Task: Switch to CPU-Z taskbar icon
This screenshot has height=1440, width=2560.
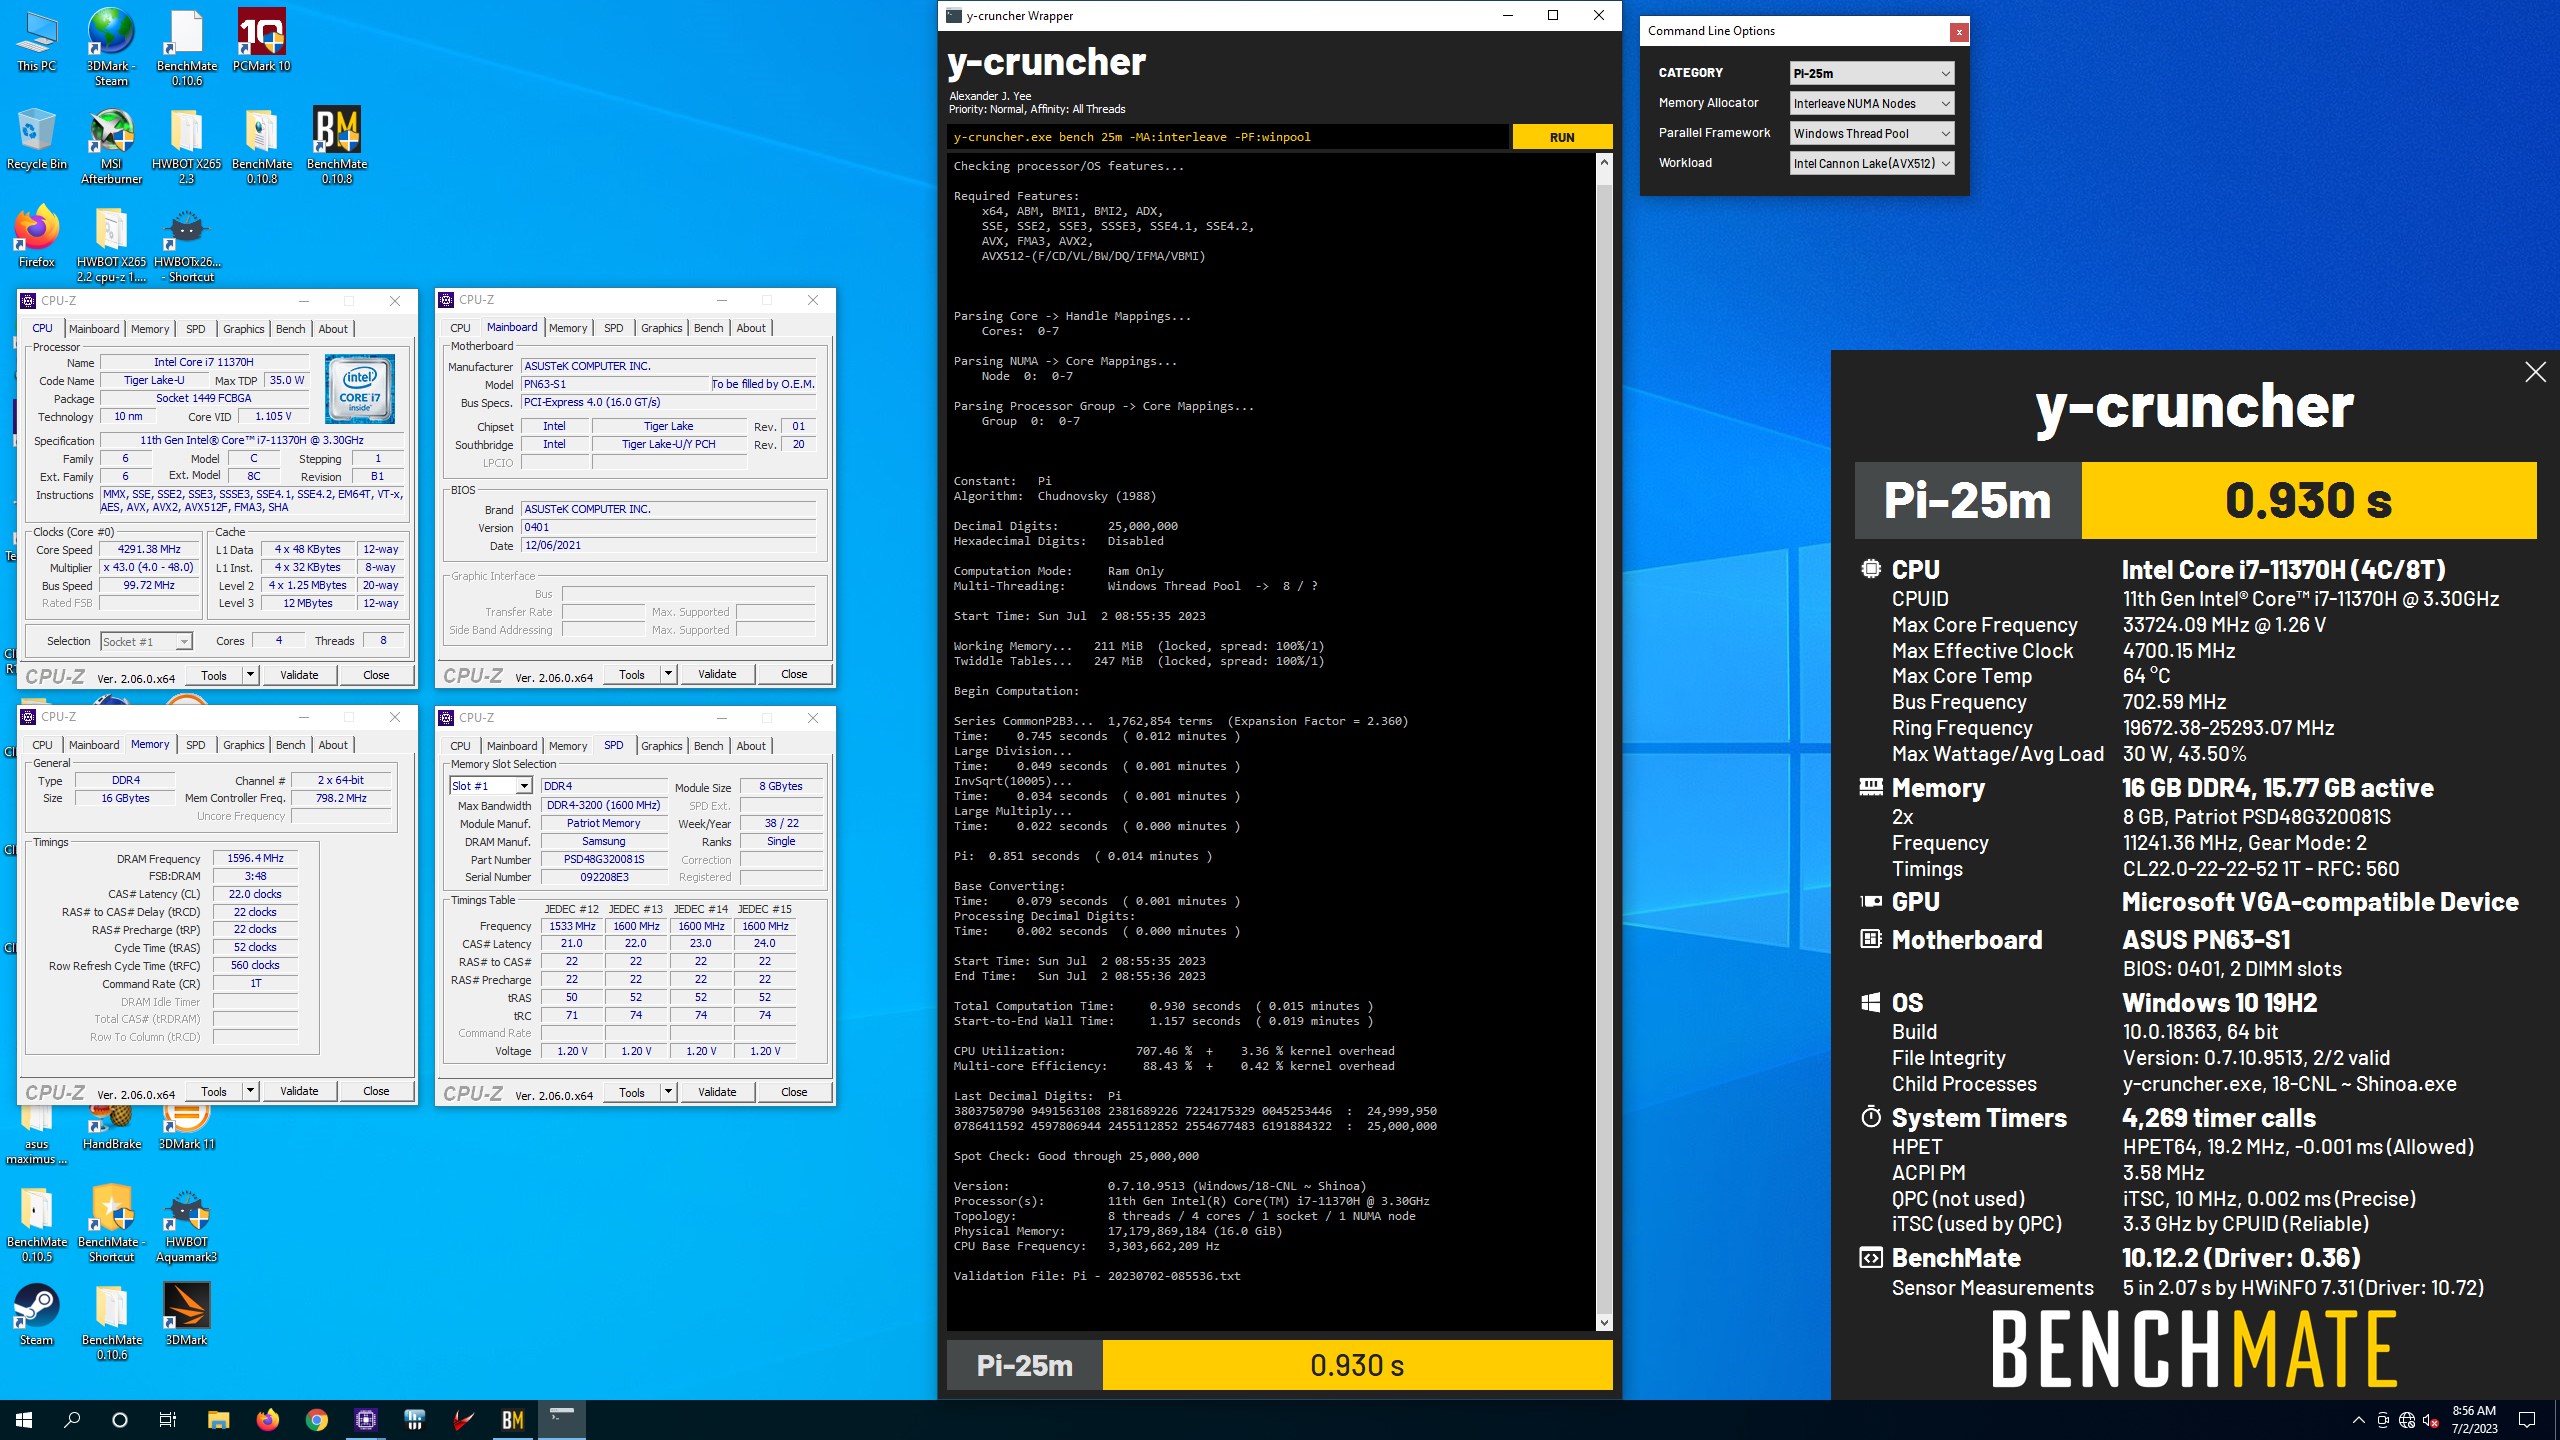Action: coord(365,1420)
